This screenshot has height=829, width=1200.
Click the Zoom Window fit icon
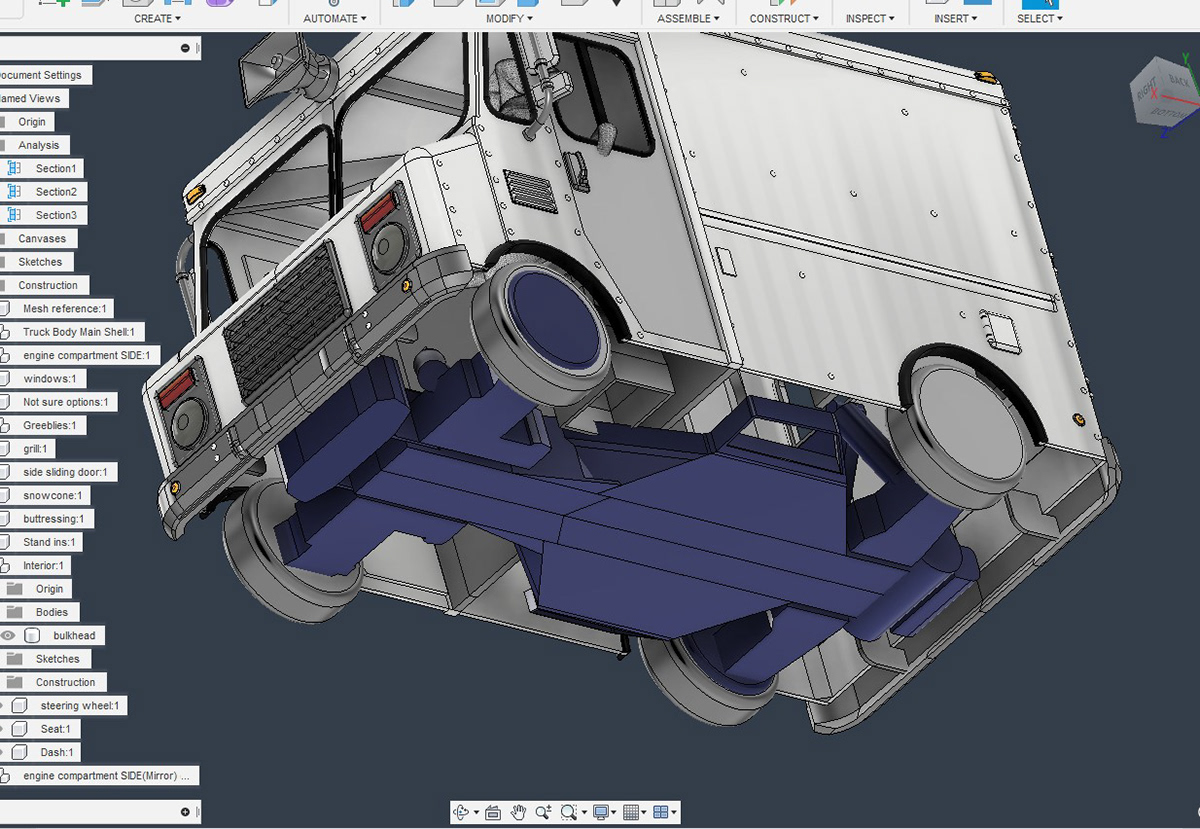pyautogui.click(x=568, y=812)
